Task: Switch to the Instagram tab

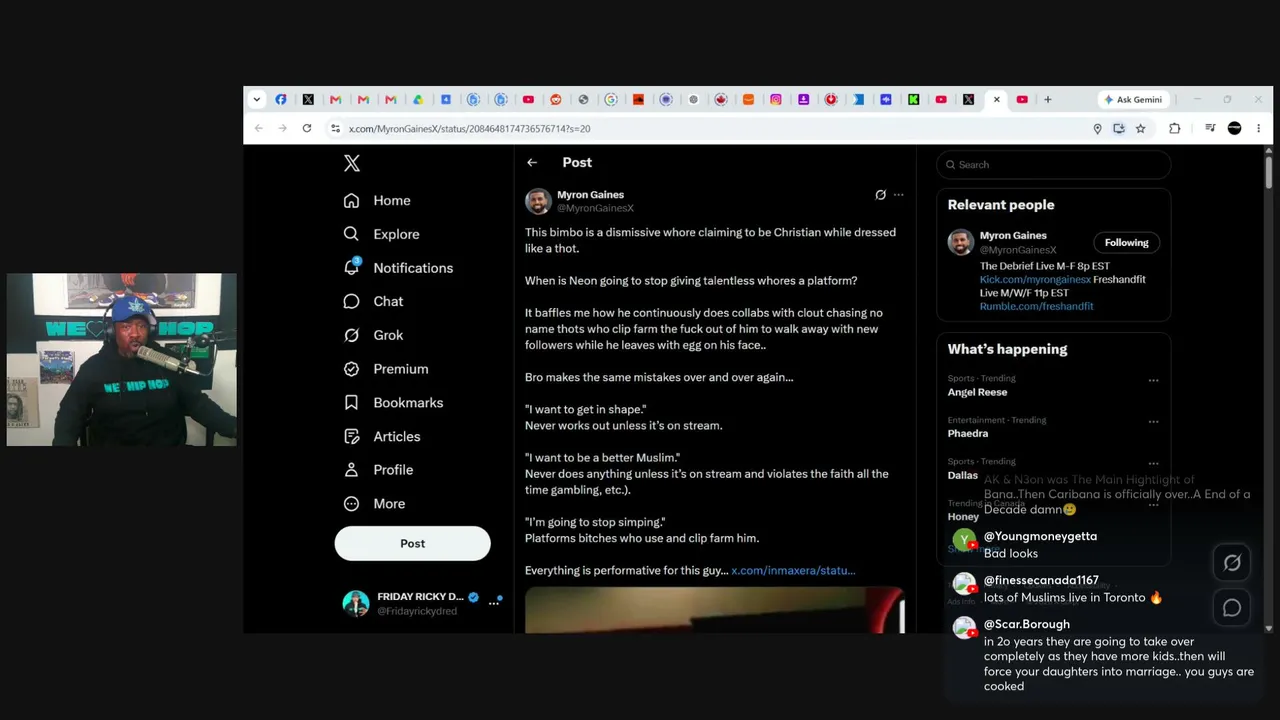Action: [x=776, y=99]
